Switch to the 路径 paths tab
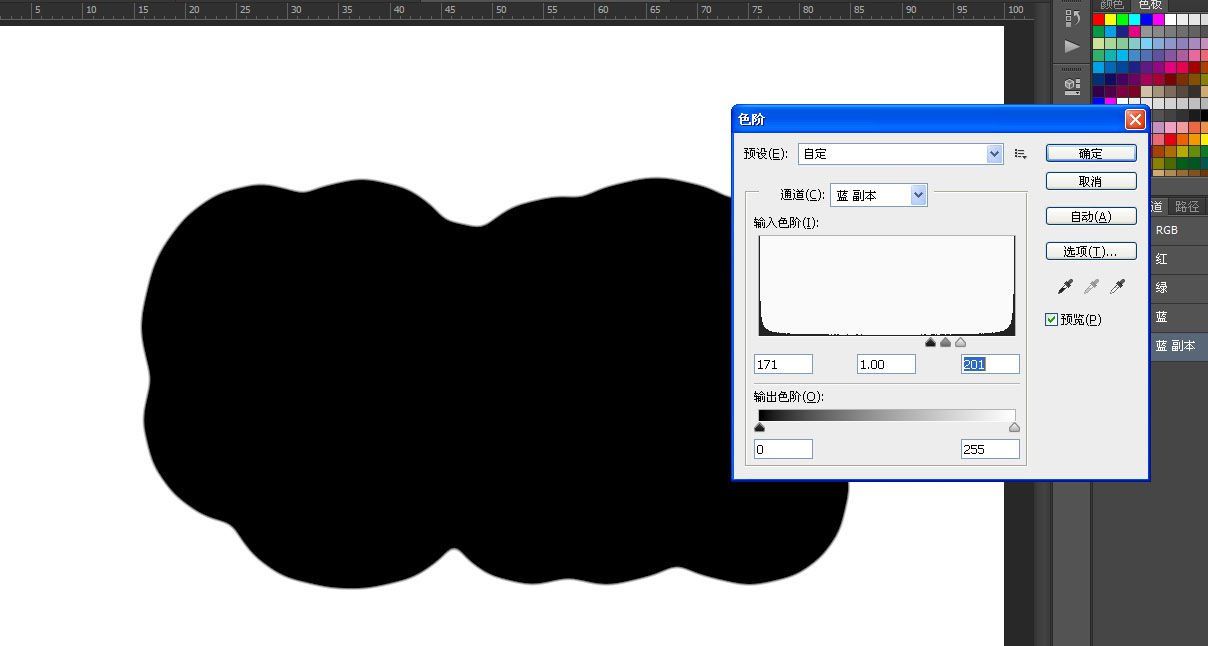 [x=1187, y=207]
